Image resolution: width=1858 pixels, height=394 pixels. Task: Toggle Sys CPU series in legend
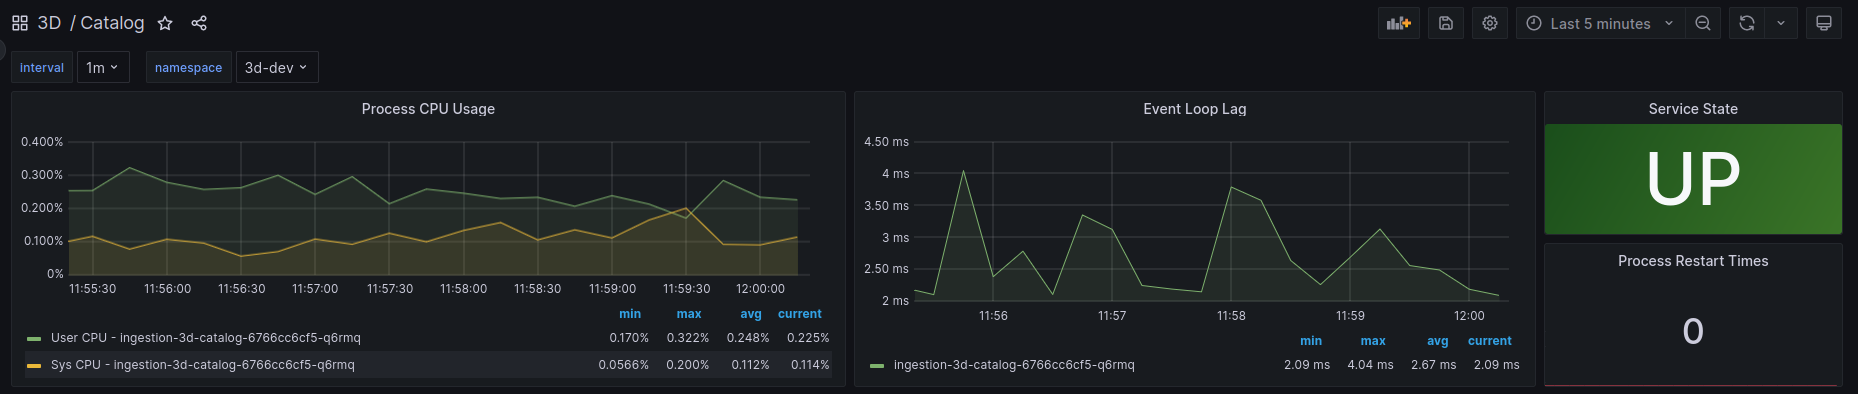tap(202, 365)
